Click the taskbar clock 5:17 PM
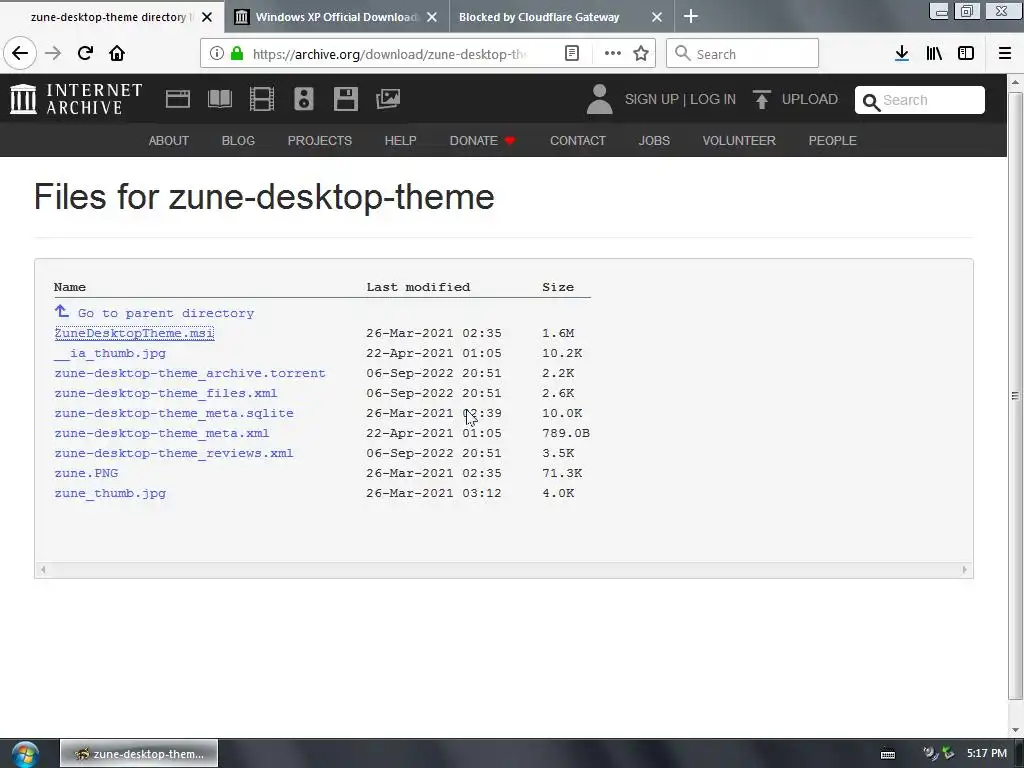 (987, 753)
